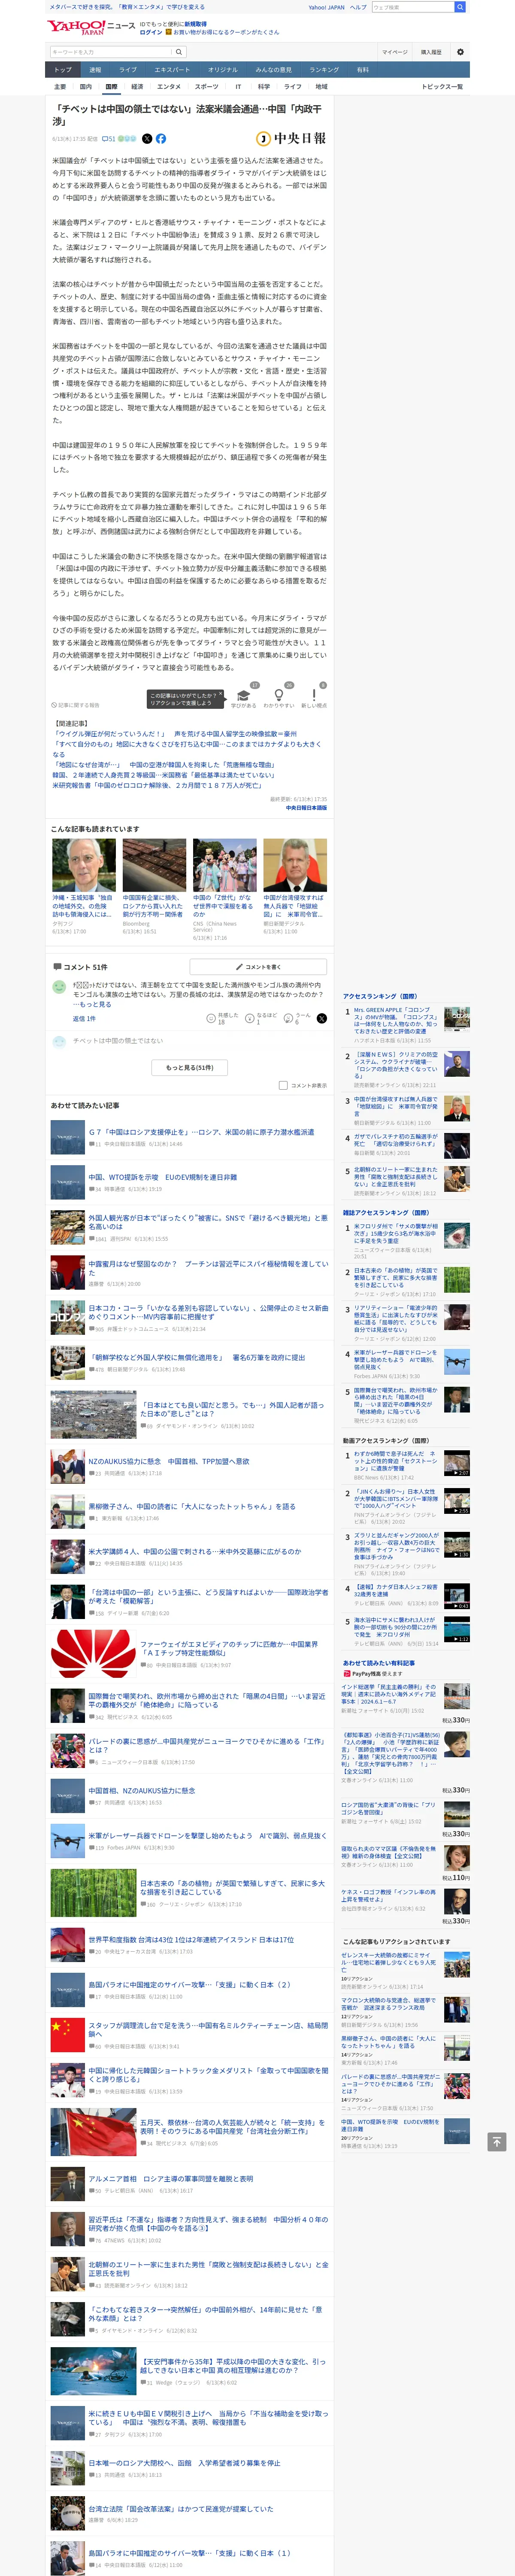
Task: Click the commenter avatar icon
Action: point(59,987)
